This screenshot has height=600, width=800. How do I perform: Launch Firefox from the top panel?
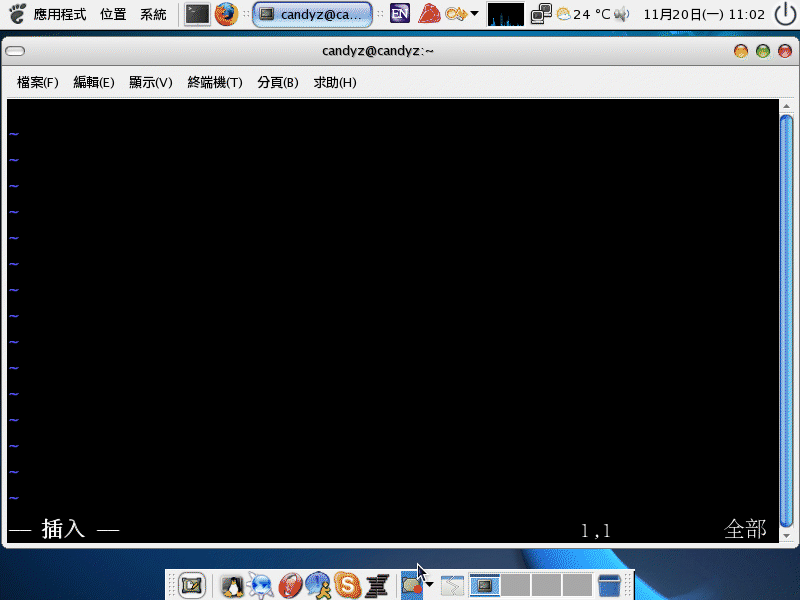tap(226, 14)
